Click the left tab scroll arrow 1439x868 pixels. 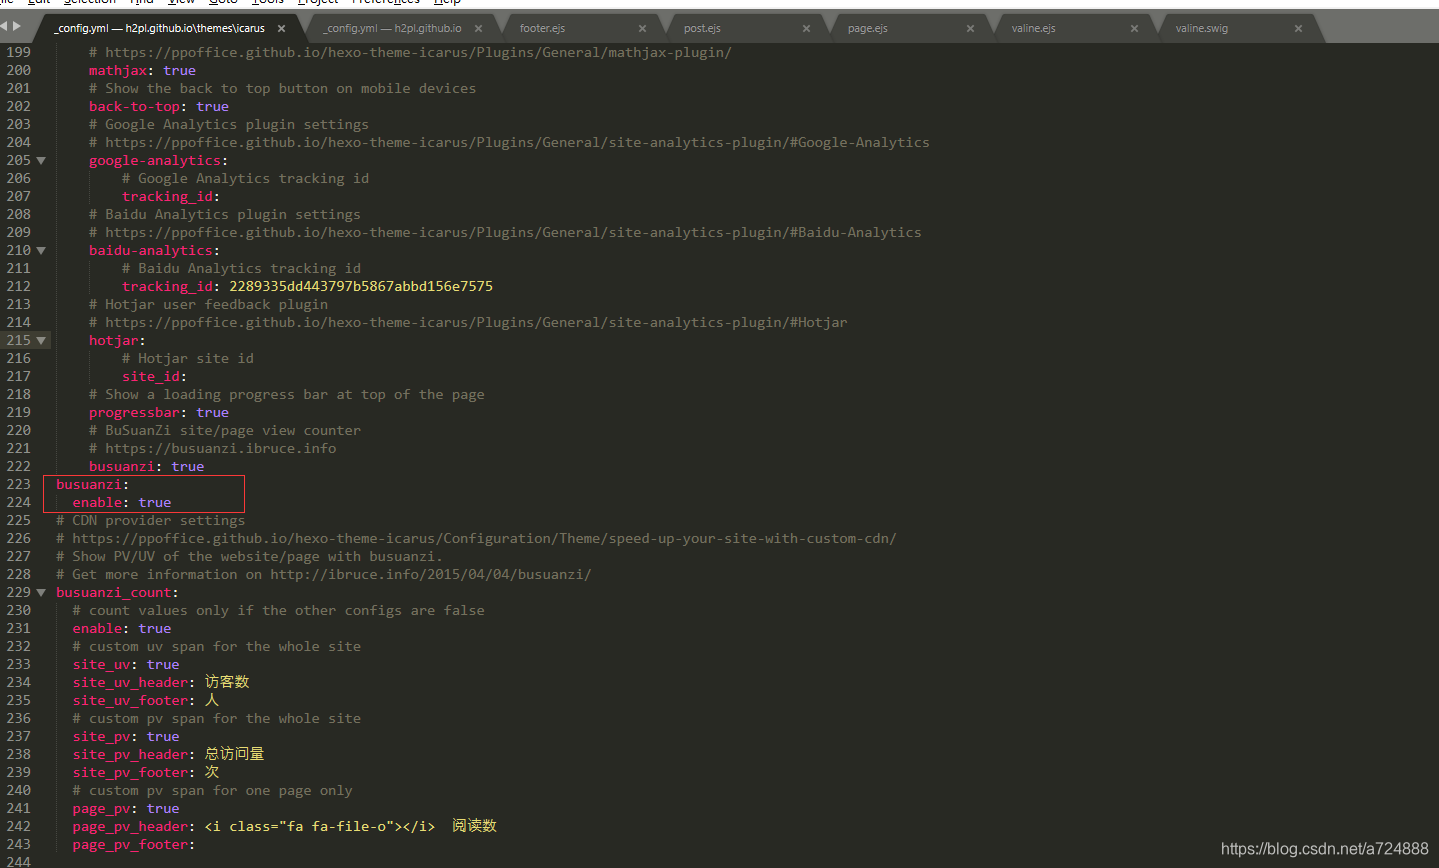[x=5, y=26]
